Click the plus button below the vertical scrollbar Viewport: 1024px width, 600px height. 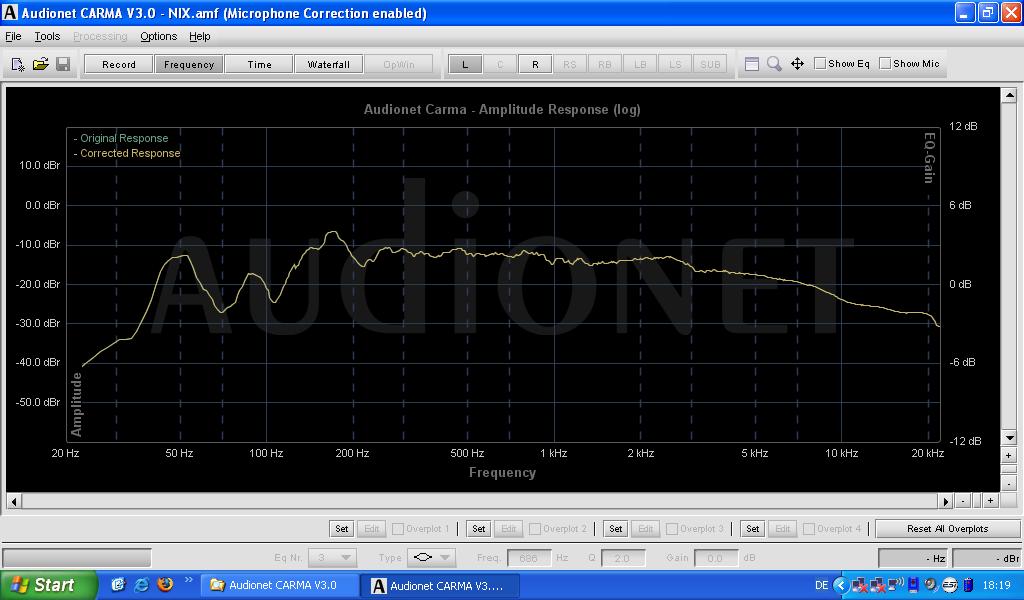pyautogui.click(x=1009, y=455)
